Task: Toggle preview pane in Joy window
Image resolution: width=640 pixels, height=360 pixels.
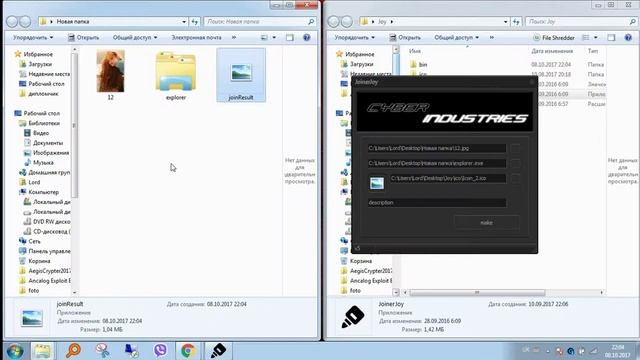Action: (611, 38)
